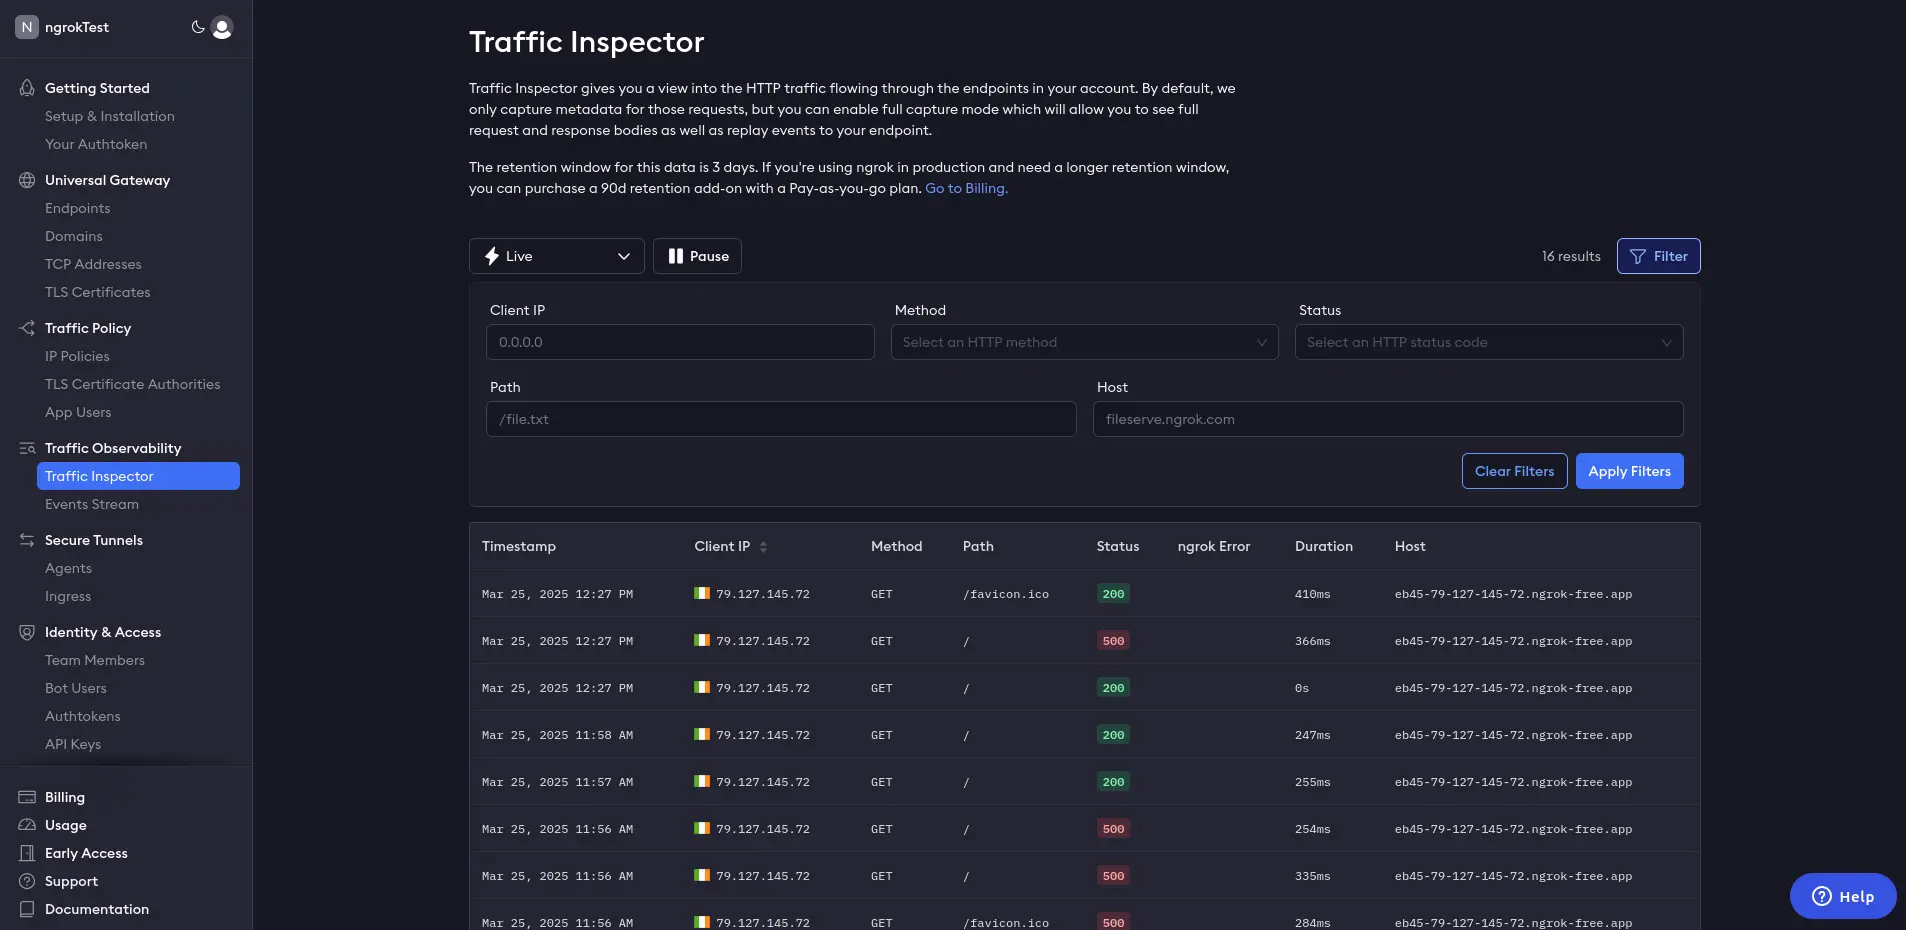Click the ngrokTest account name
The image size is (1906, 930).
point(77,27)
